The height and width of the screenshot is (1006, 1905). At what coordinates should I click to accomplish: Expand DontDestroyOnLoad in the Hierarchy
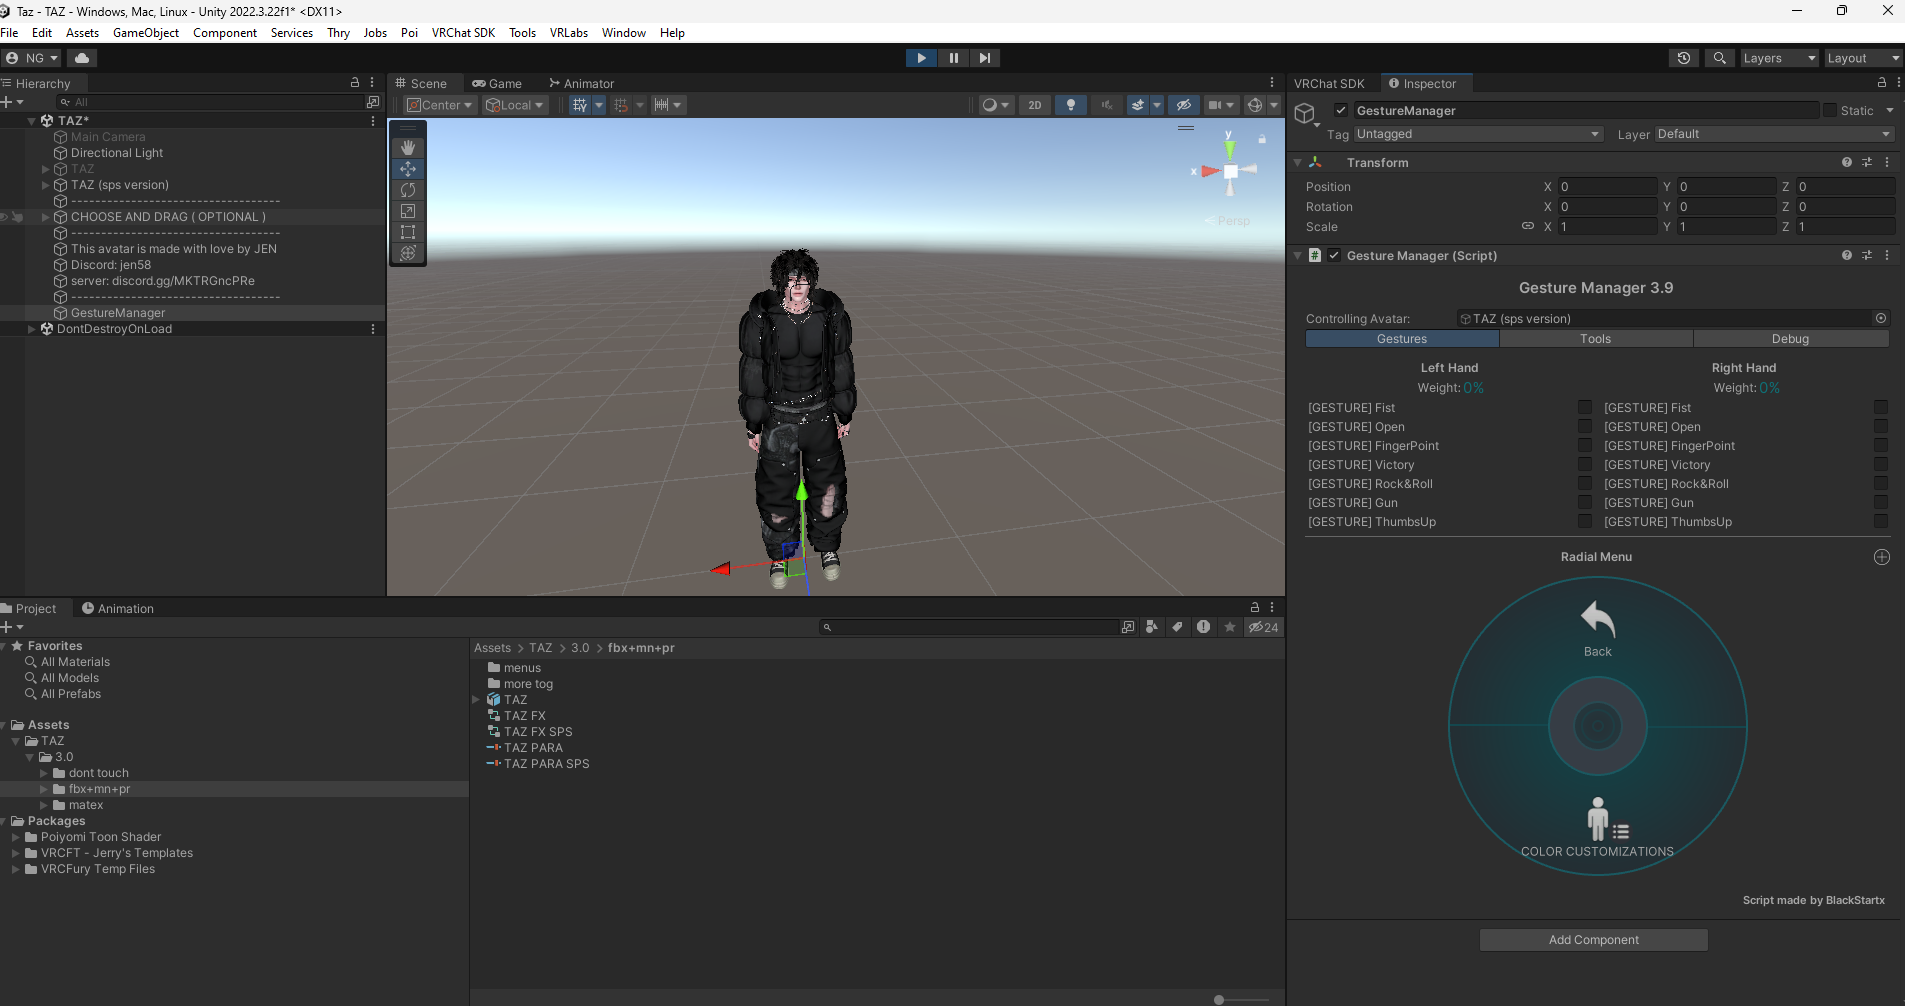[31, 329]
